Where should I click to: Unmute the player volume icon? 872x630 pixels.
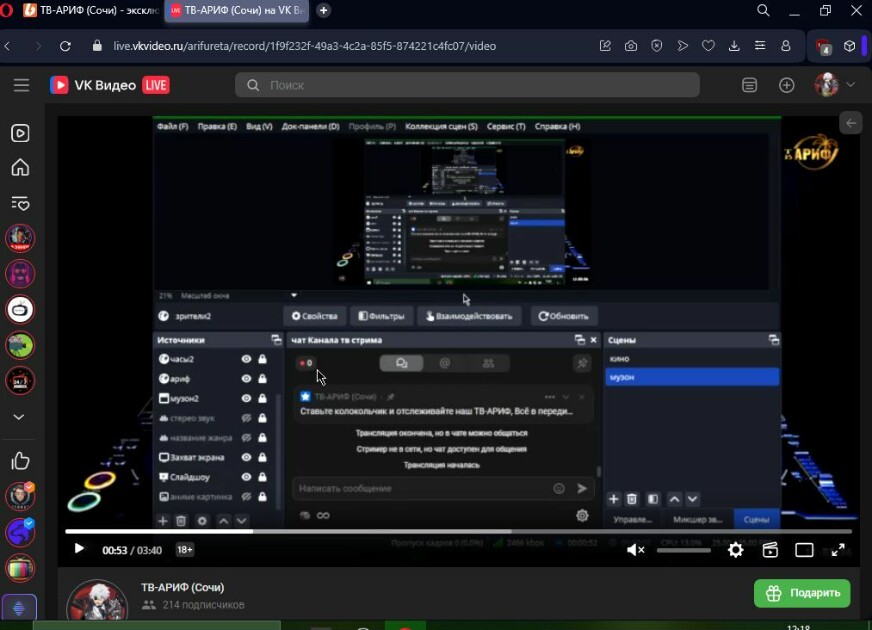[x=635, y=550]
